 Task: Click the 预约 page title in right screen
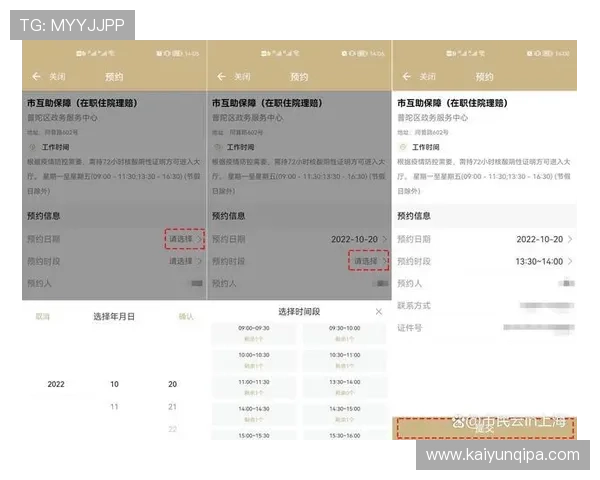click(484, 77)
